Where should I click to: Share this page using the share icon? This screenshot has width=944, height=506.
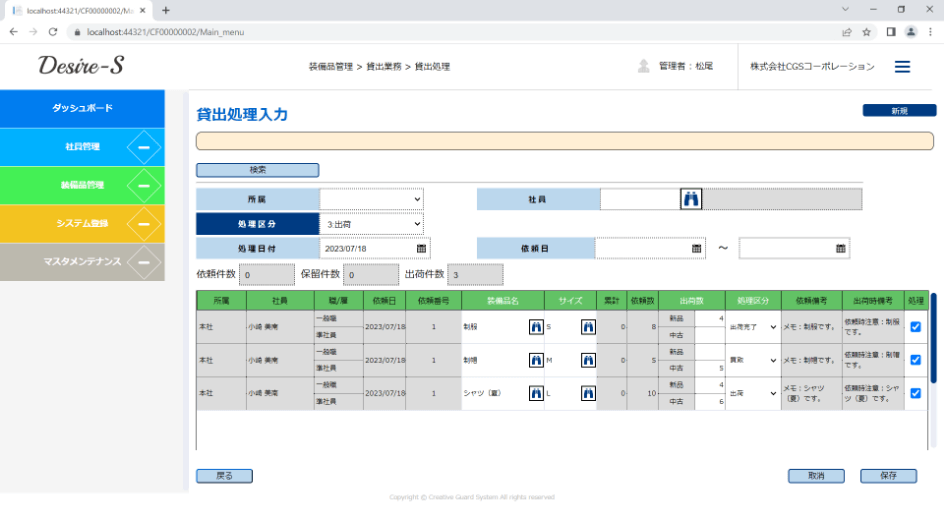[x=846, y=32]
